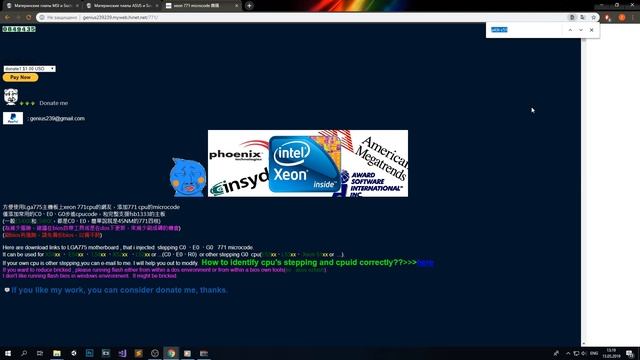This screenshot has height=360, width=640.
Task: Reload the page with the refresh icon
Action: coord(29,18)
